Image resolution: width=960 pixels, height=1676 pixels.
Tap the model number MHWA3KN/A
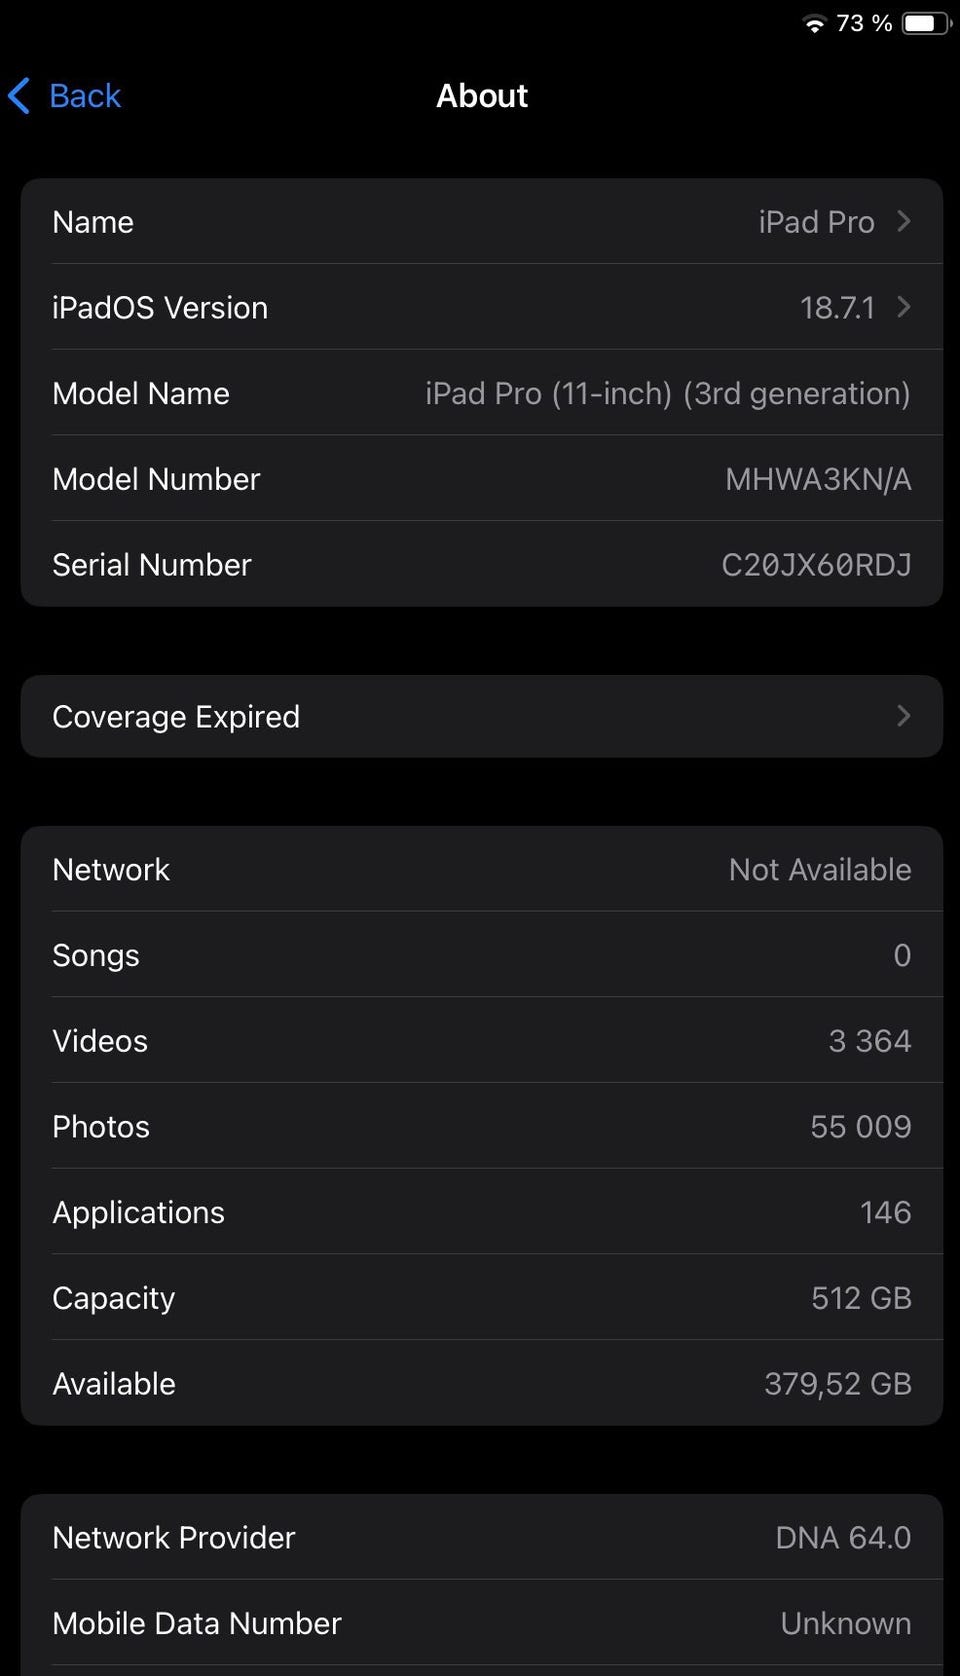point(818,479)
